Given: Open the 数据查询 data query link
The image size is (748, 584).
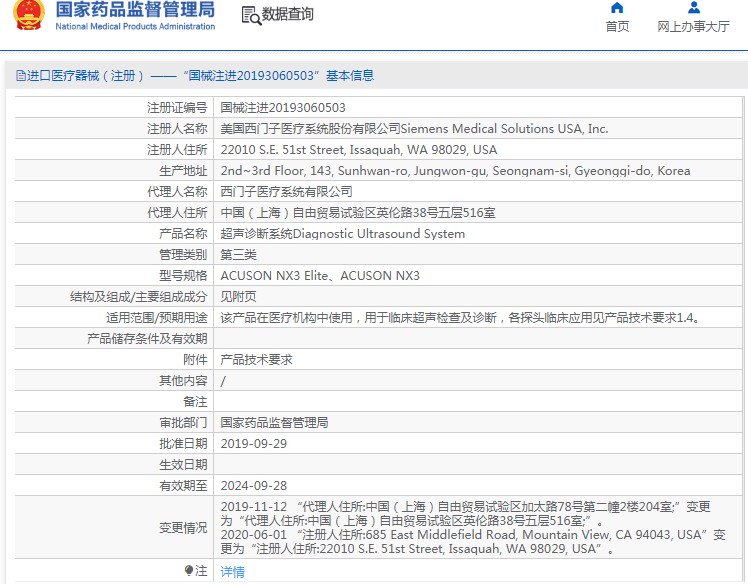Looking at the screenshot, I should click(x=287, y=14).
